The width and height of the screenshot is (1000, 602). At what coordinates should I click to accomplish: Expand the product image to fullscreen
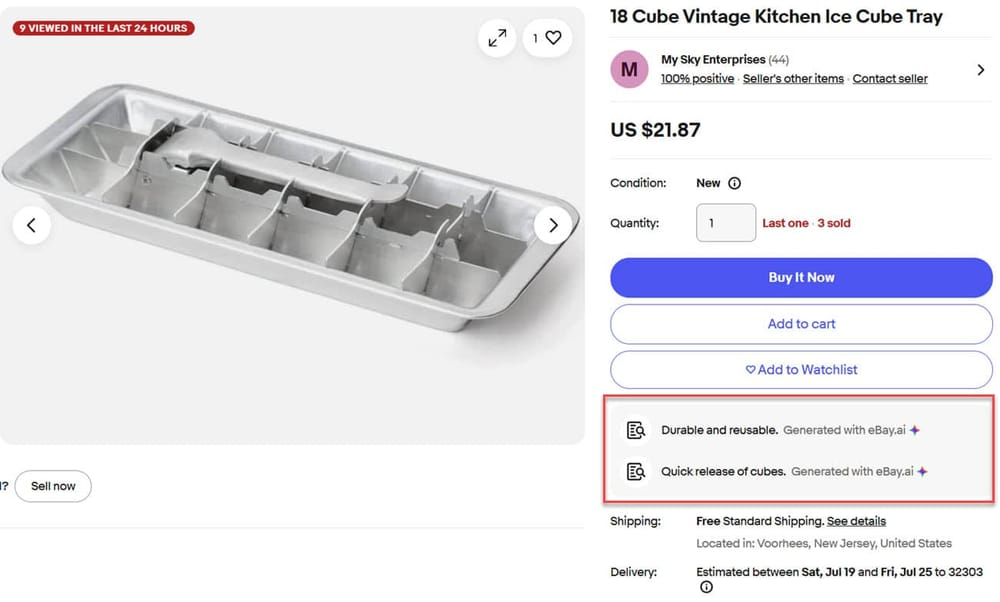[497, 38]
